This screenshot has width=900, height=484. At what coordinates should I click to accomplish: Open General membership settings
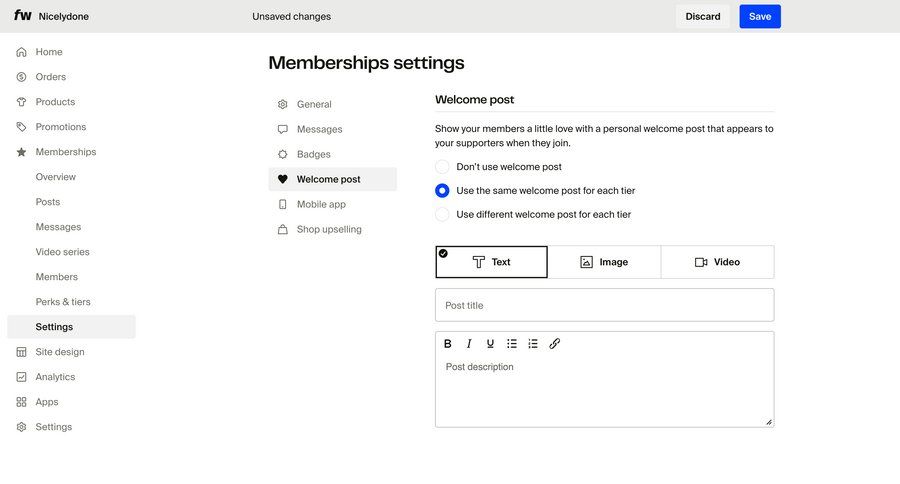click(333, 104)
